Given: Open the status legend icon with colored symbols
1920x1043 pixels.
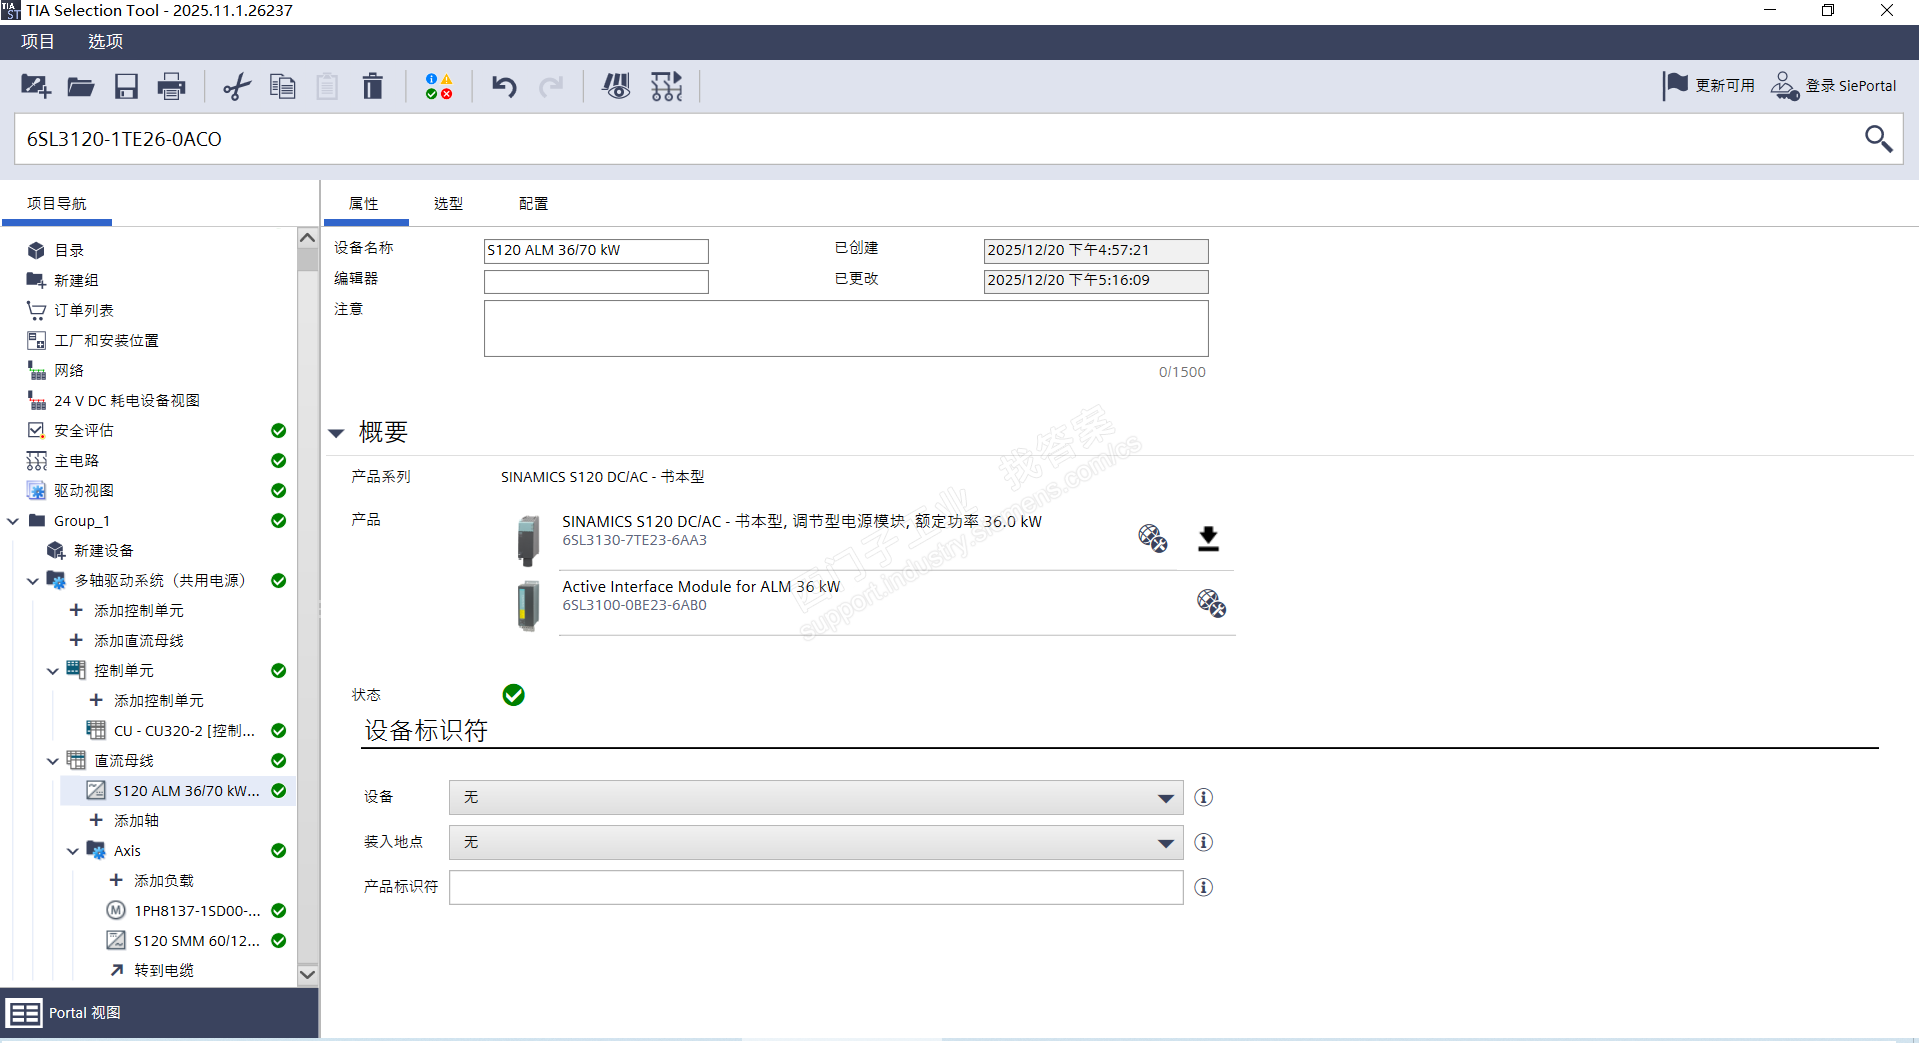Looking at the screenshot, I should (439, 86).
